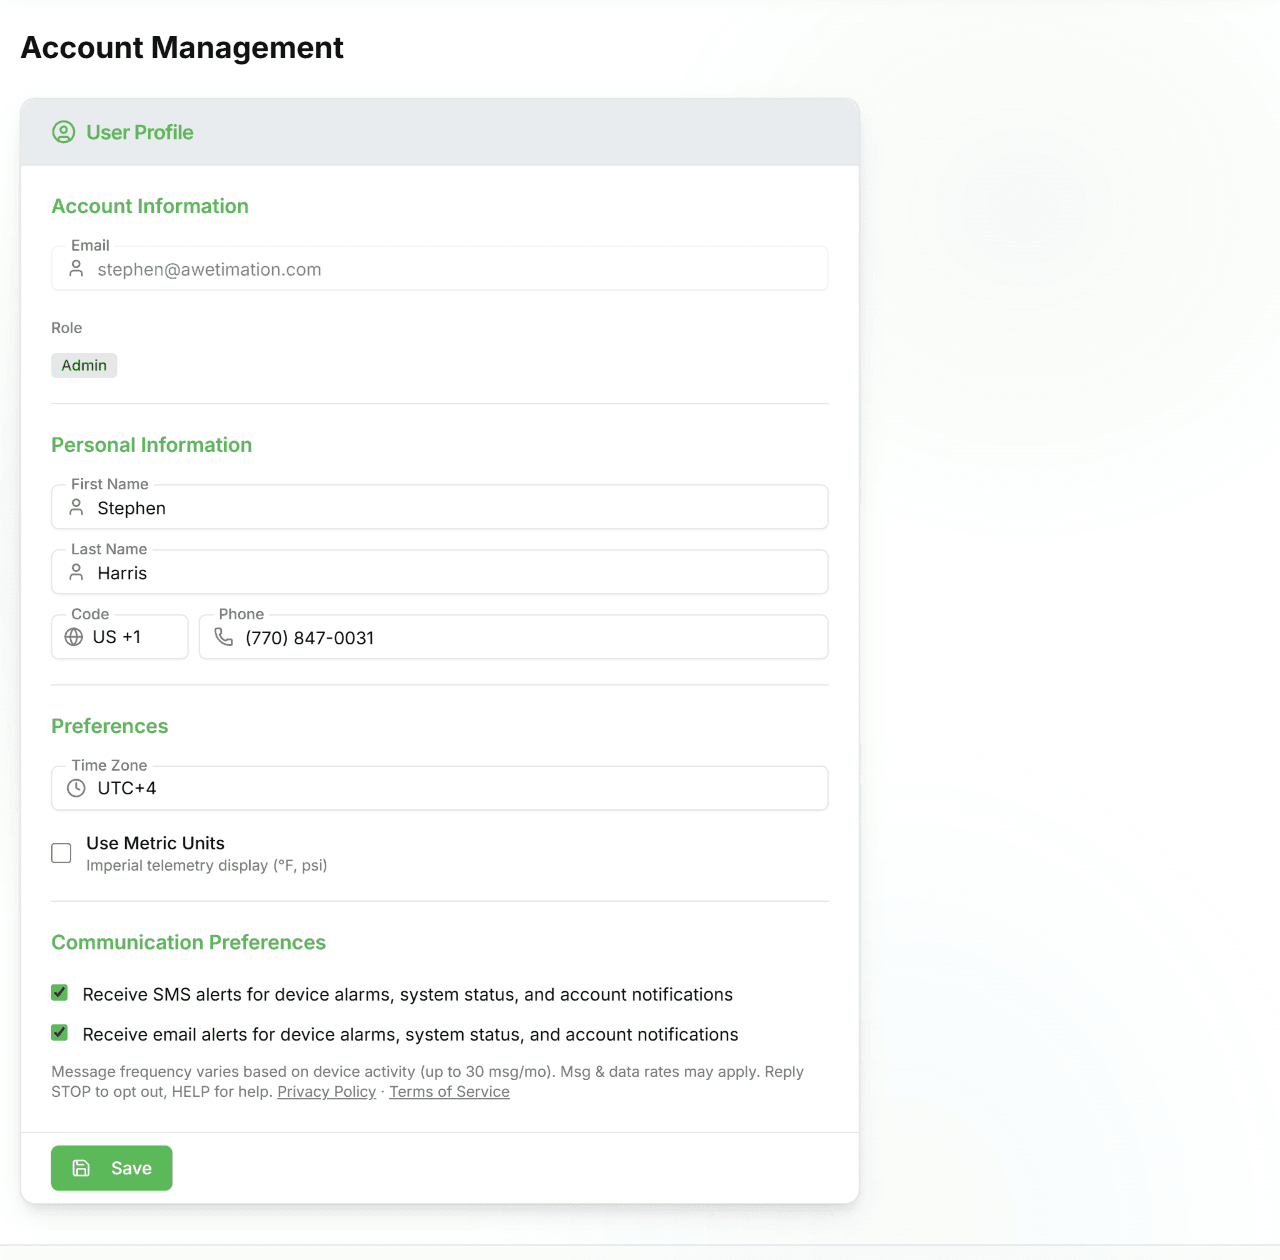1280x1260 pixels.
Task: Open the Time Zone selector
Action: (x=439, y=787)
